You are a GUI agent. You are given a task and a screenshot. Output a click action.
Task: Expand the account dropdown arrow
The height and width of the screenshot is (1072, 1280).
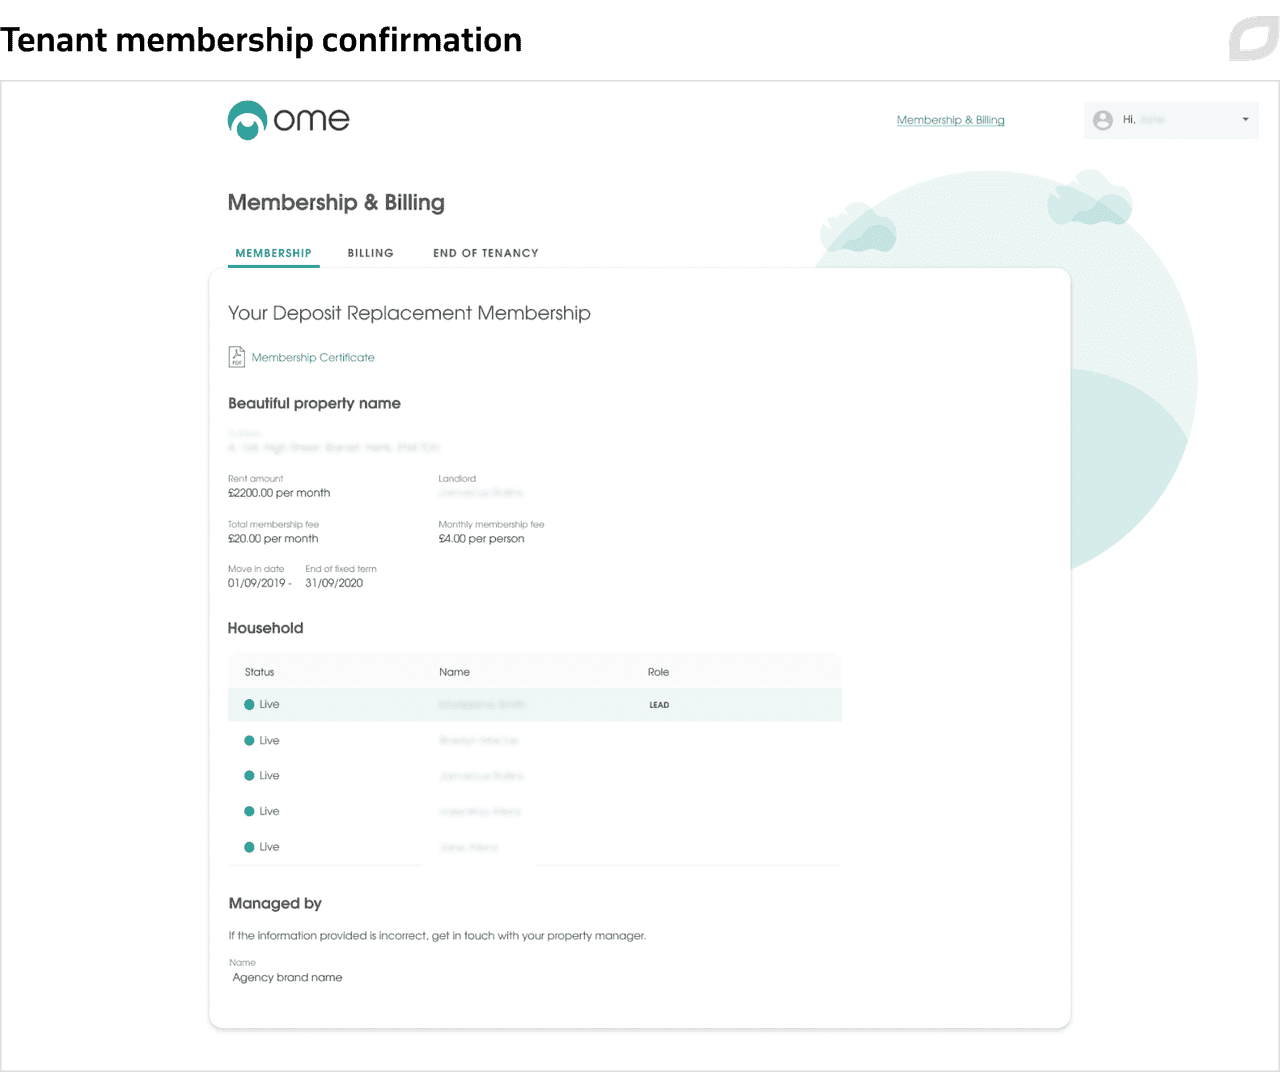coord(1244,119)
